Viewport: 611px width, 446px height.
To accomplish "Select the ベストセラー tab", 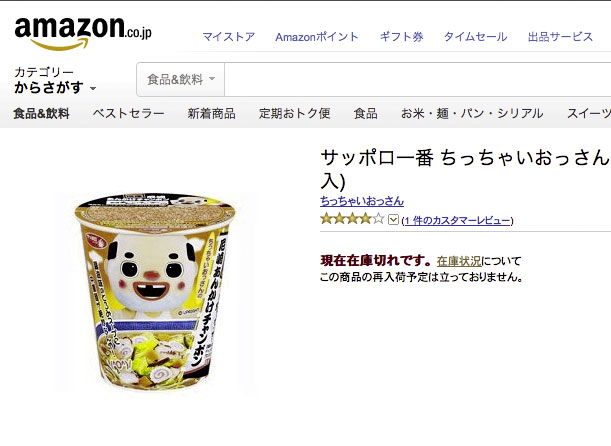I will click(x=129, y=113).
